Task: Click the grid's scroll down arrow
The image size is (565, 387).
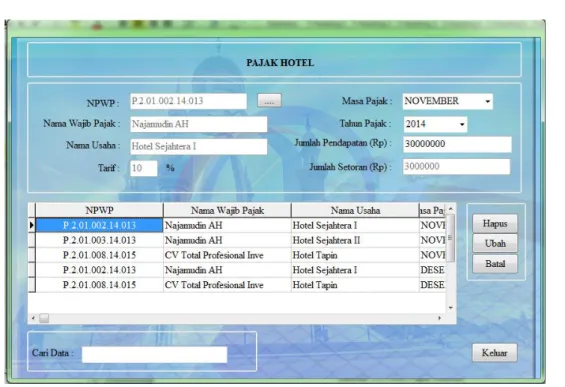Action: (x=450, y=308)
